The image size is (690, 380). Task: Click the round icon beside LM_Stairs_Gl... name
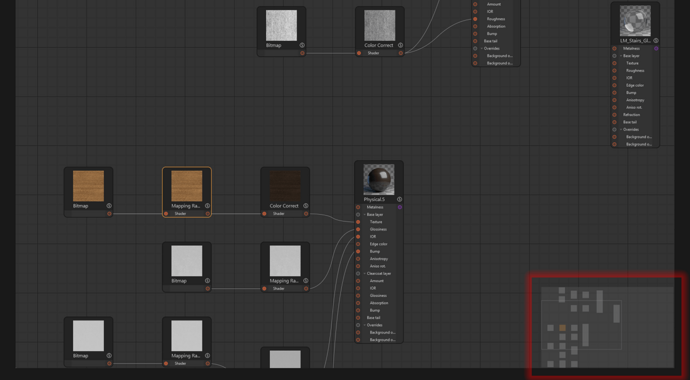point(656,40)
